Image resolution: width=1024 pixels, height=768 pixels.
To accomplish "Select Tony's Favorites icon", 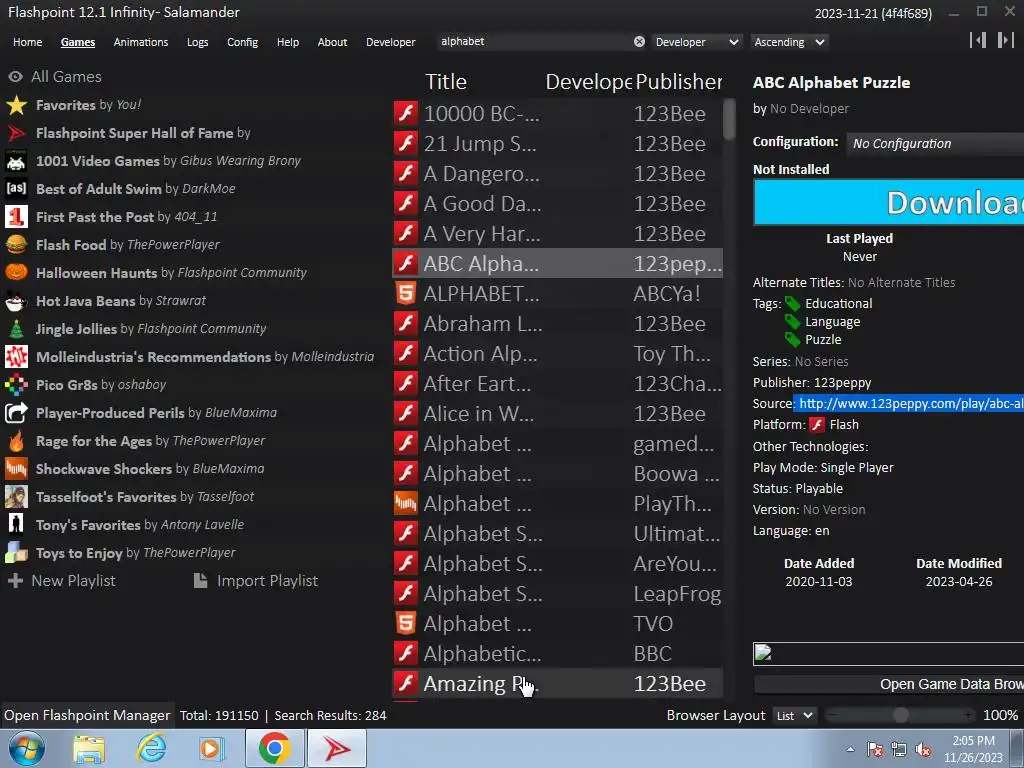I will tap(16, 525).
